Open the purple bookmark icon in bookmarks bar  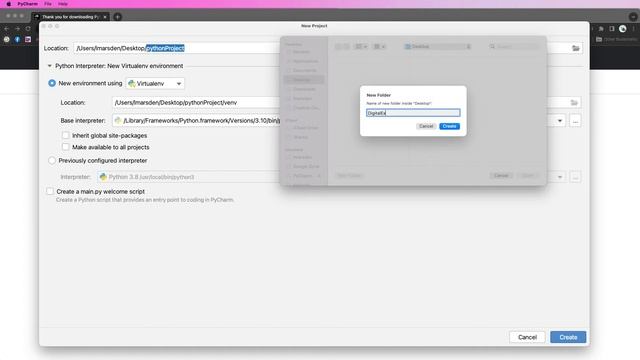(28, 39)
